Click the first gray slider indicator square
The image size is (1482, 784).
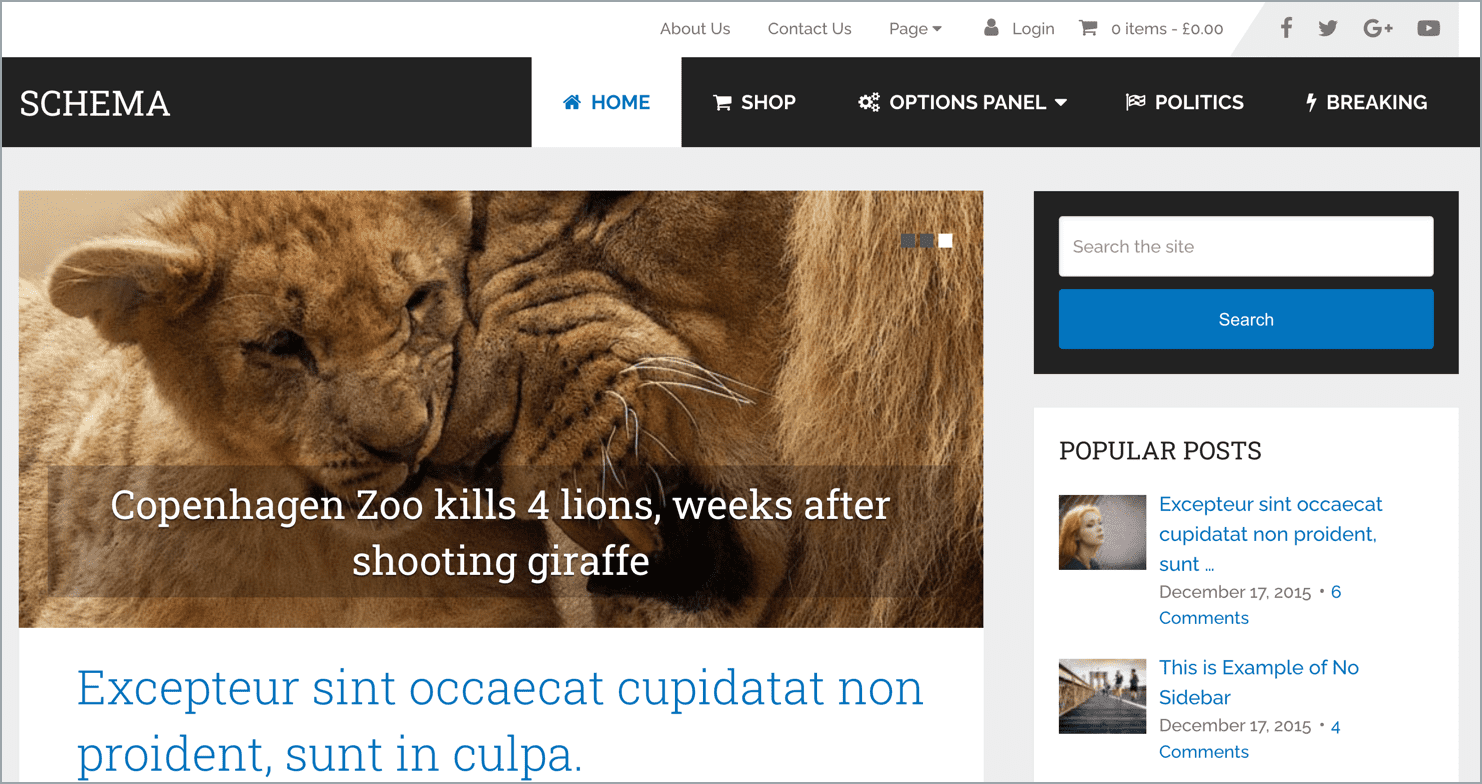tap(907, 240)
